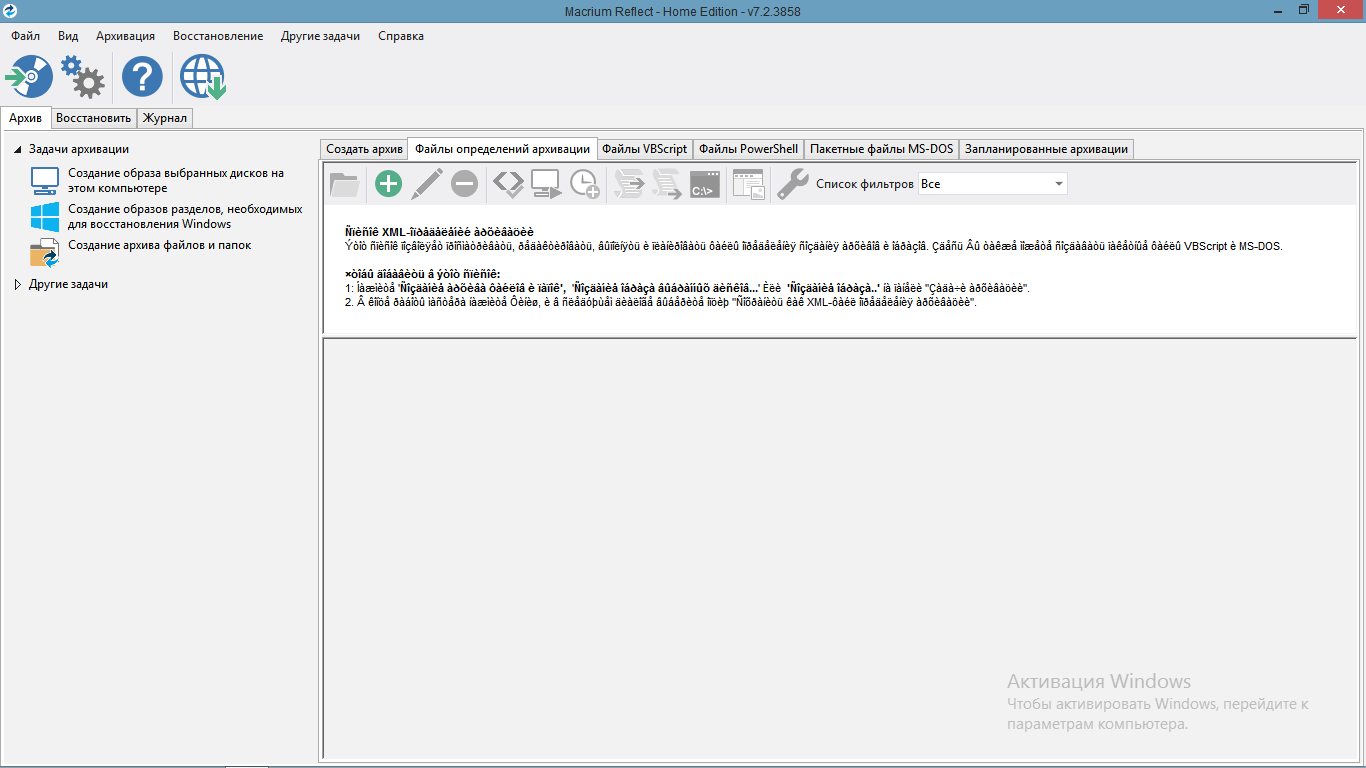
Task: Select Создание архива файлов и папок
Action: pos(159,245)
